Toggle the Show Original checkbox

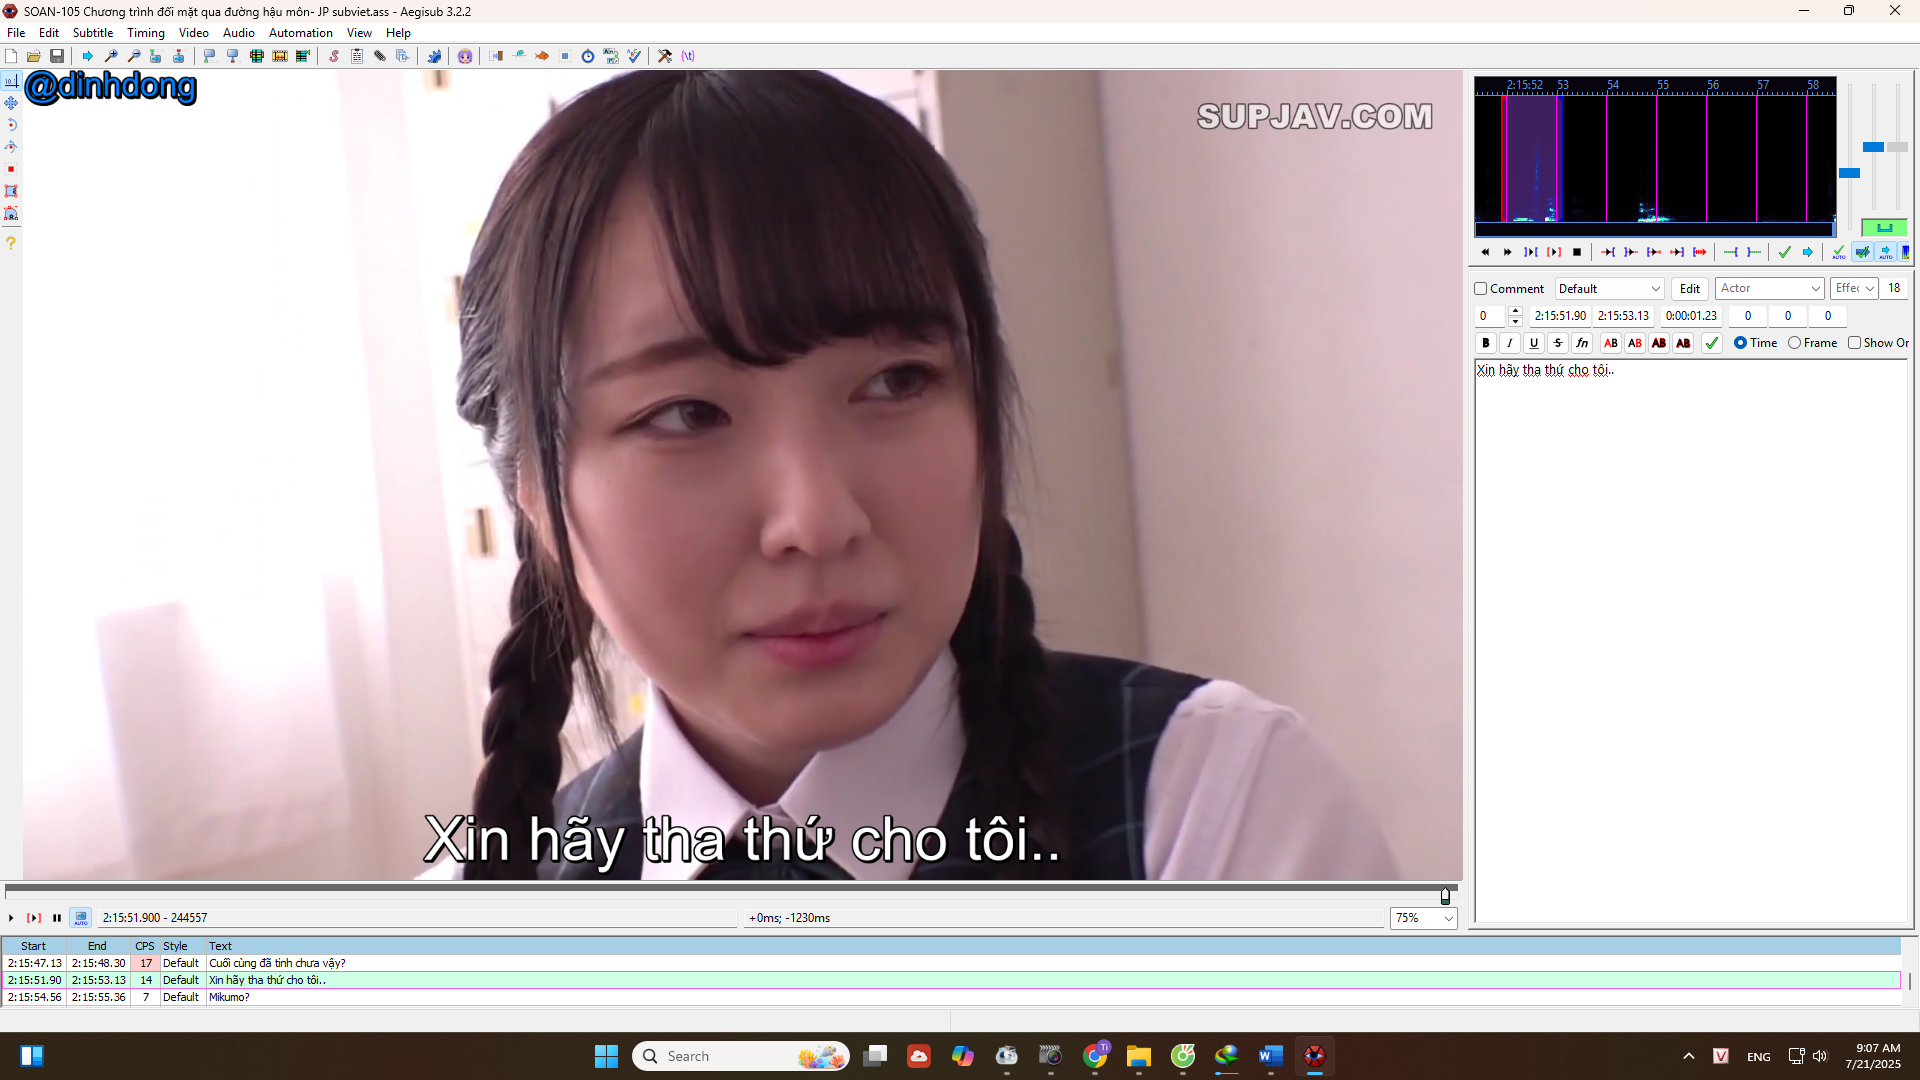[1855, 343]
